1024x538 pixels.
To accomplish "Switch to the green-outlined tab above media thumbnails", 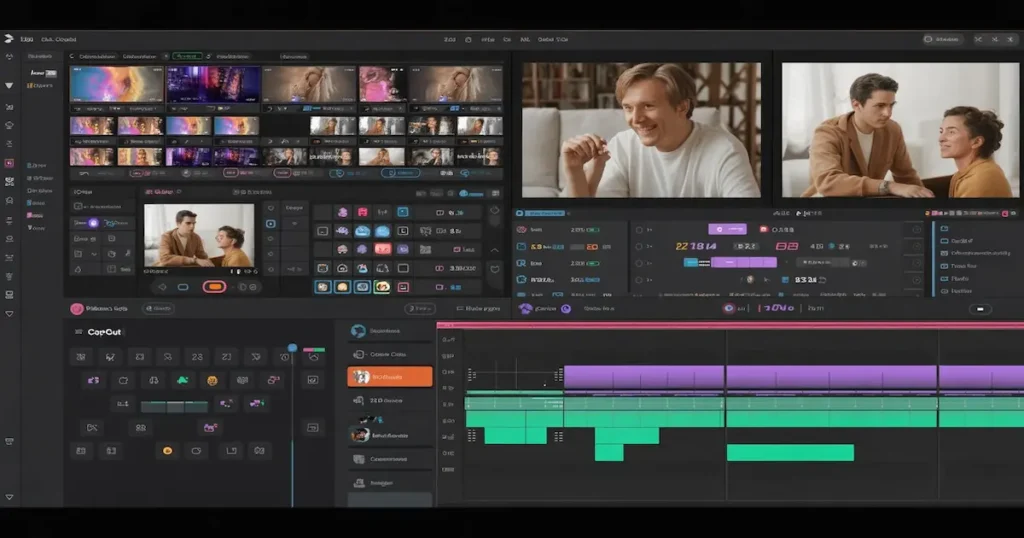I will click(x=187, y=57).
